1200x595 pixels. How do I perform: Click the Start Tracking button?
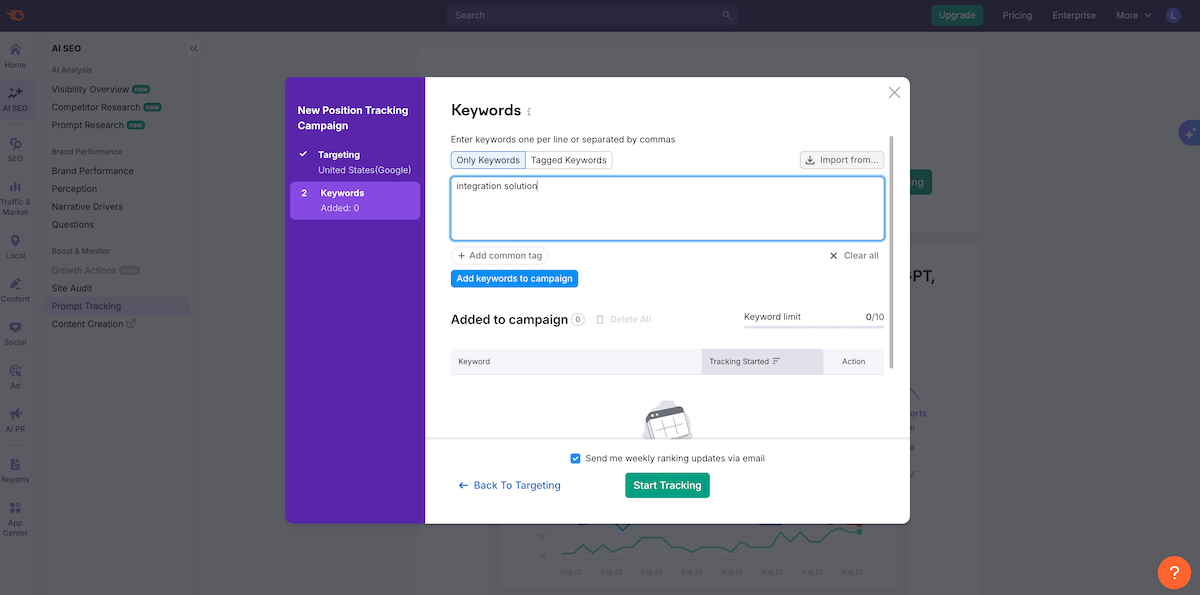coord(667,485)
